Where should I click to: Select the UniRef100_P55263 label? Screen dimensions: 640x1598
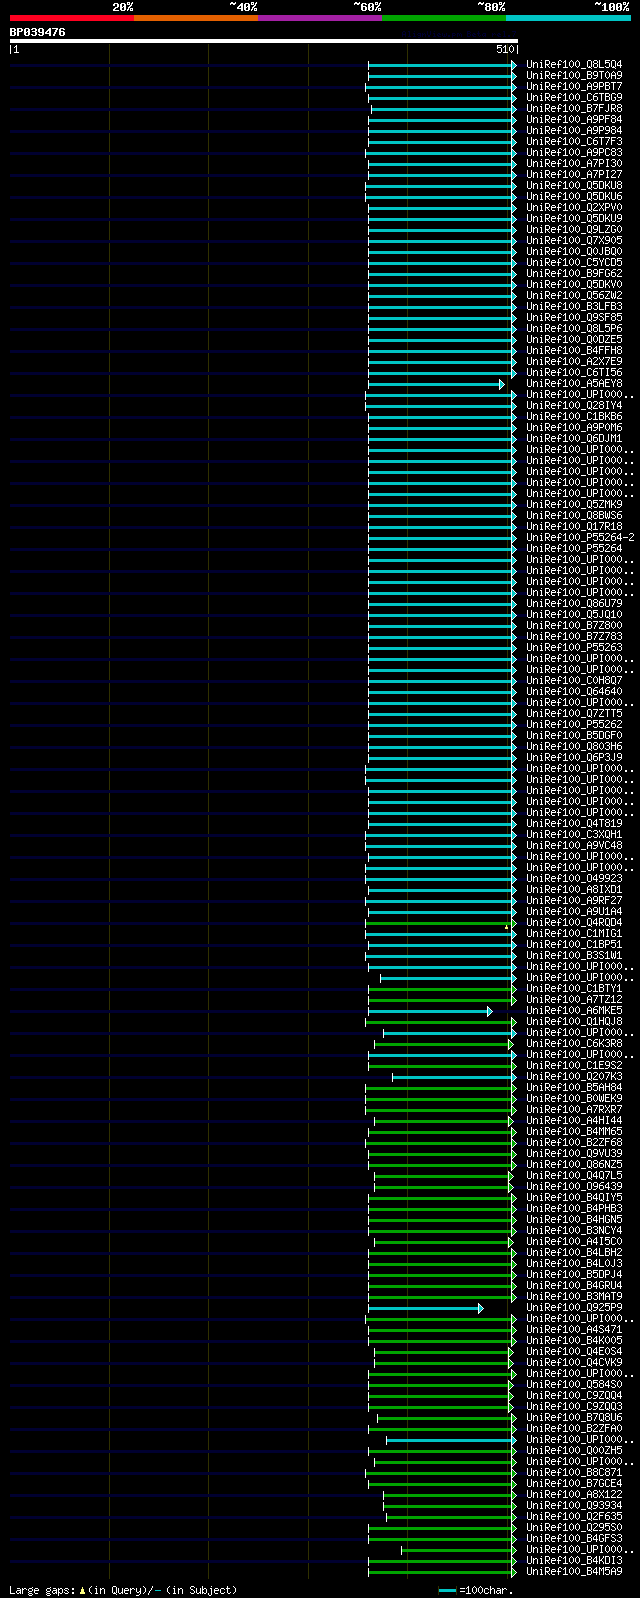574,648
